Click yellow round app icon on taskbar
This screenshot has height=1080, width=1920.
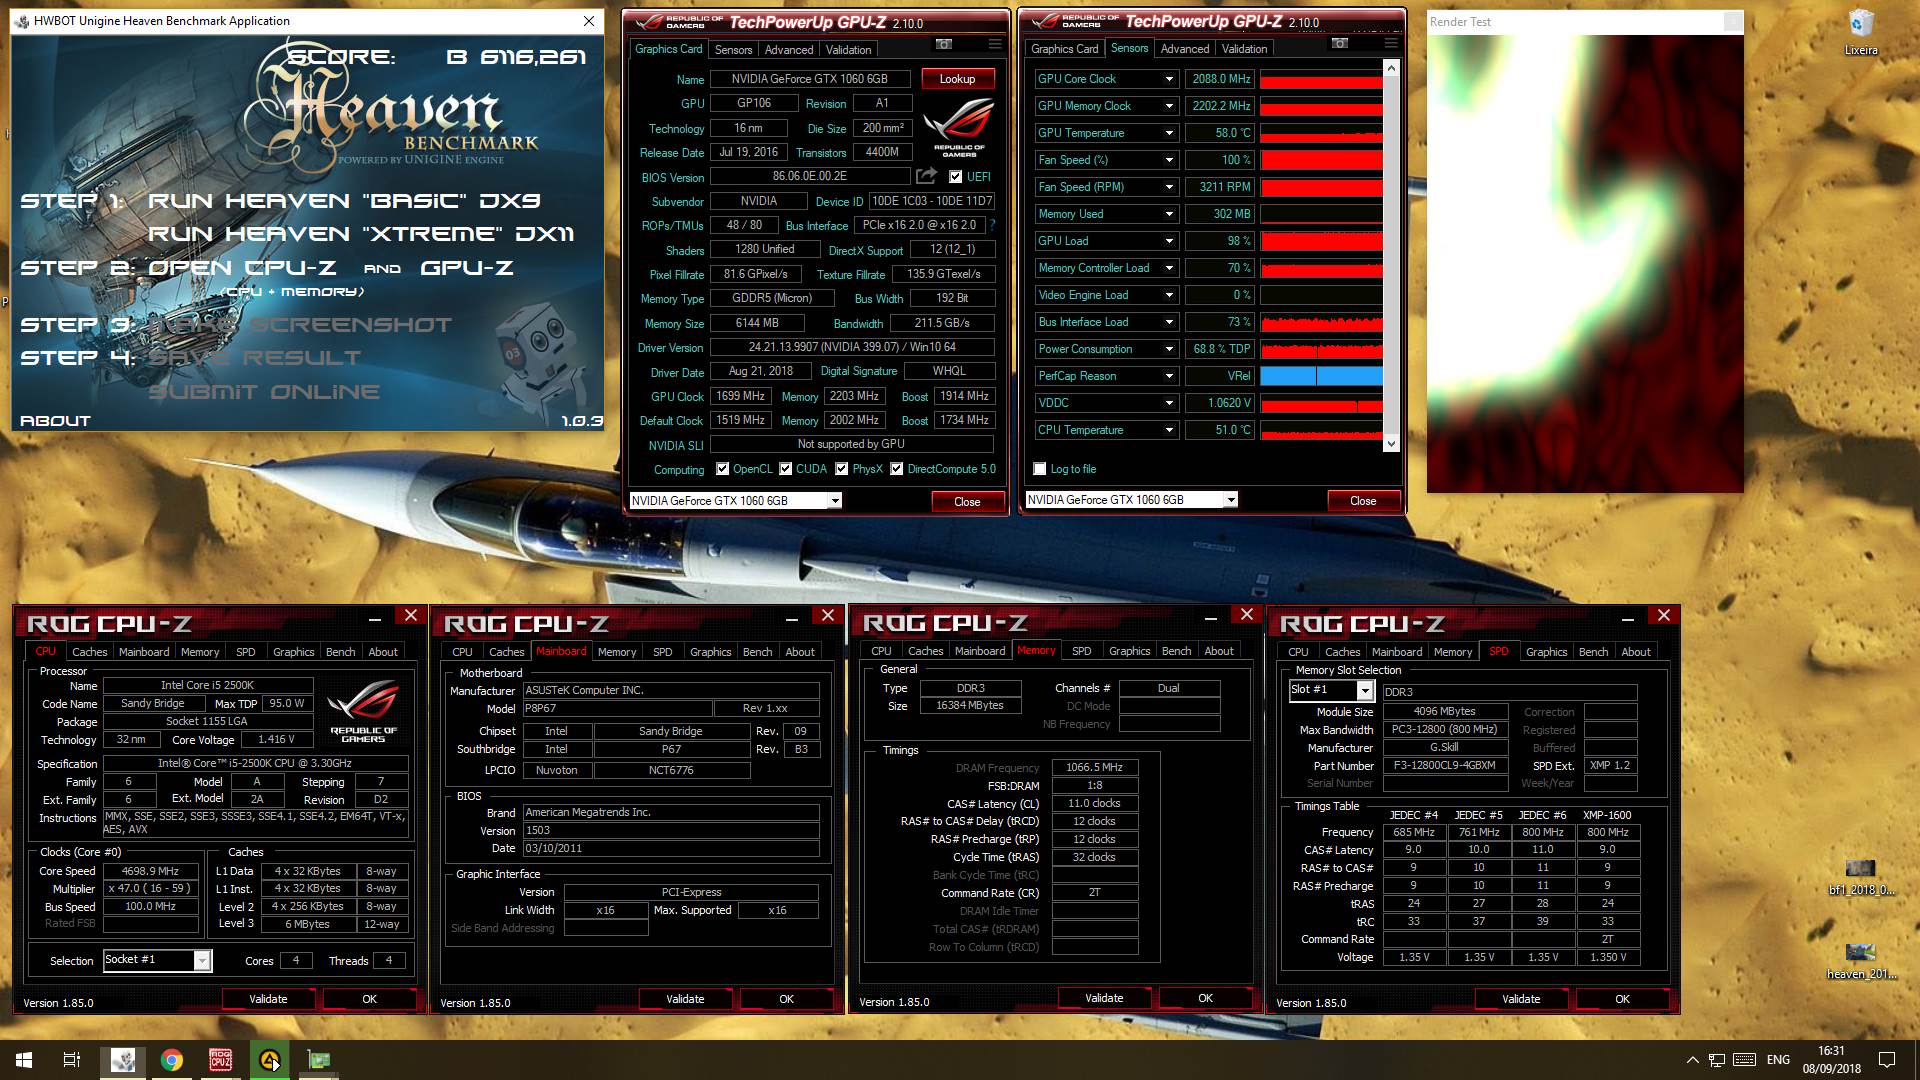(270, 1060)
